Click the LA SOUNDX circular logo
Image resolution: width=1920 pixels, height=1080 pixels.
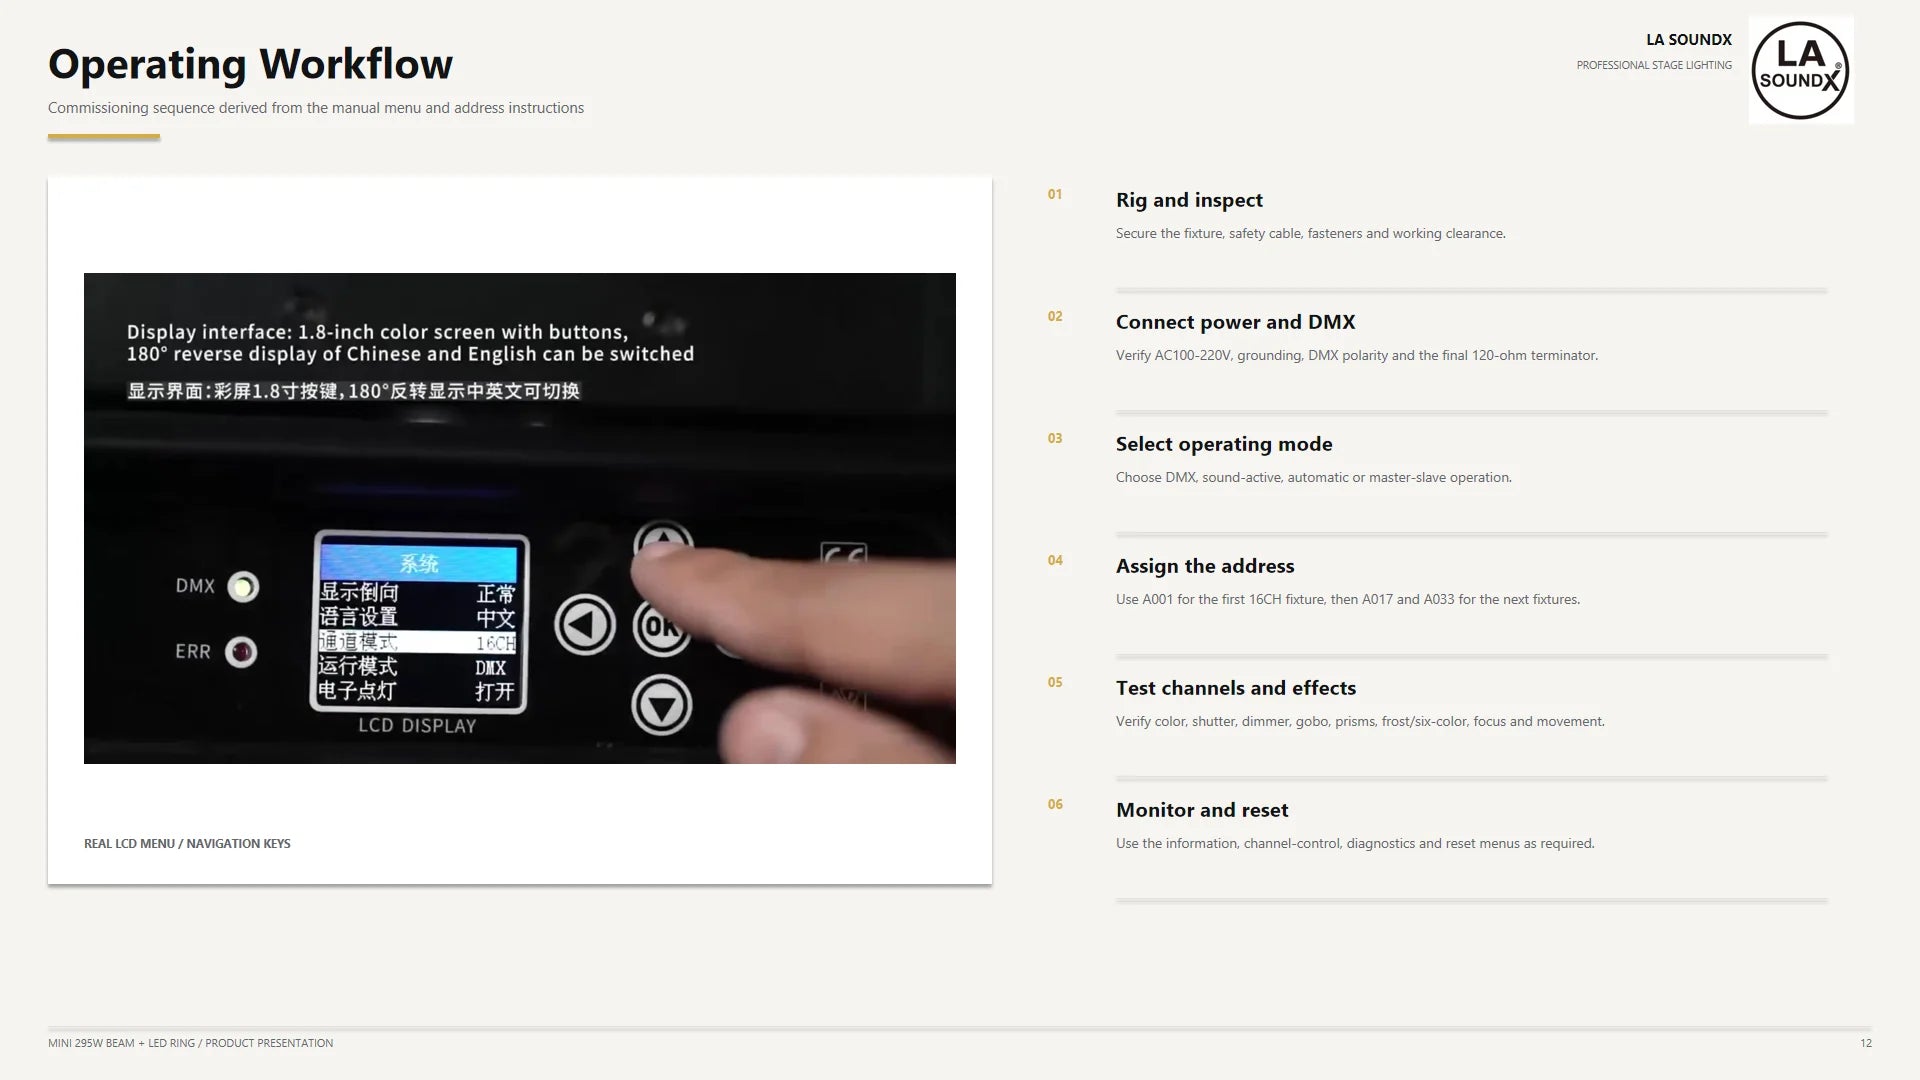click(1801, 70)
